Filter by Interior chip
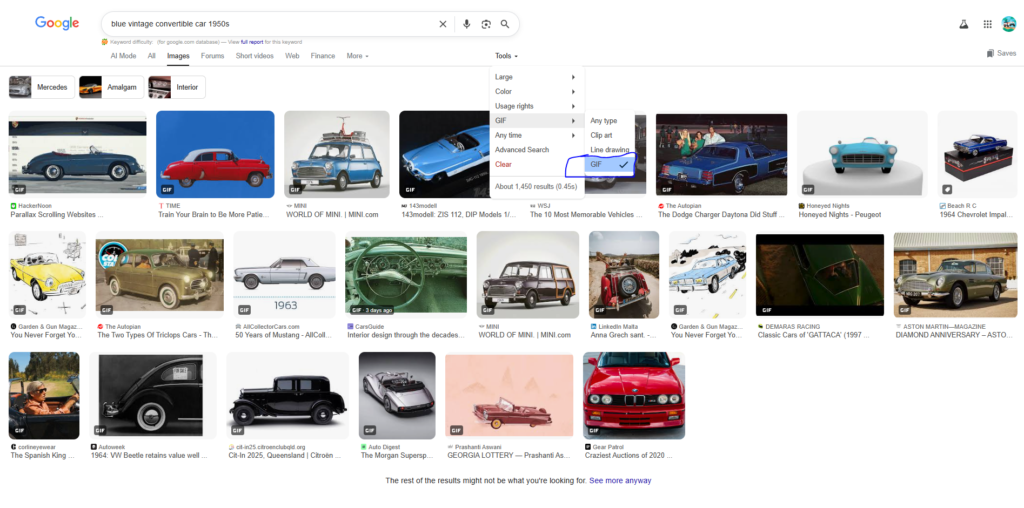 click(177, 87)
